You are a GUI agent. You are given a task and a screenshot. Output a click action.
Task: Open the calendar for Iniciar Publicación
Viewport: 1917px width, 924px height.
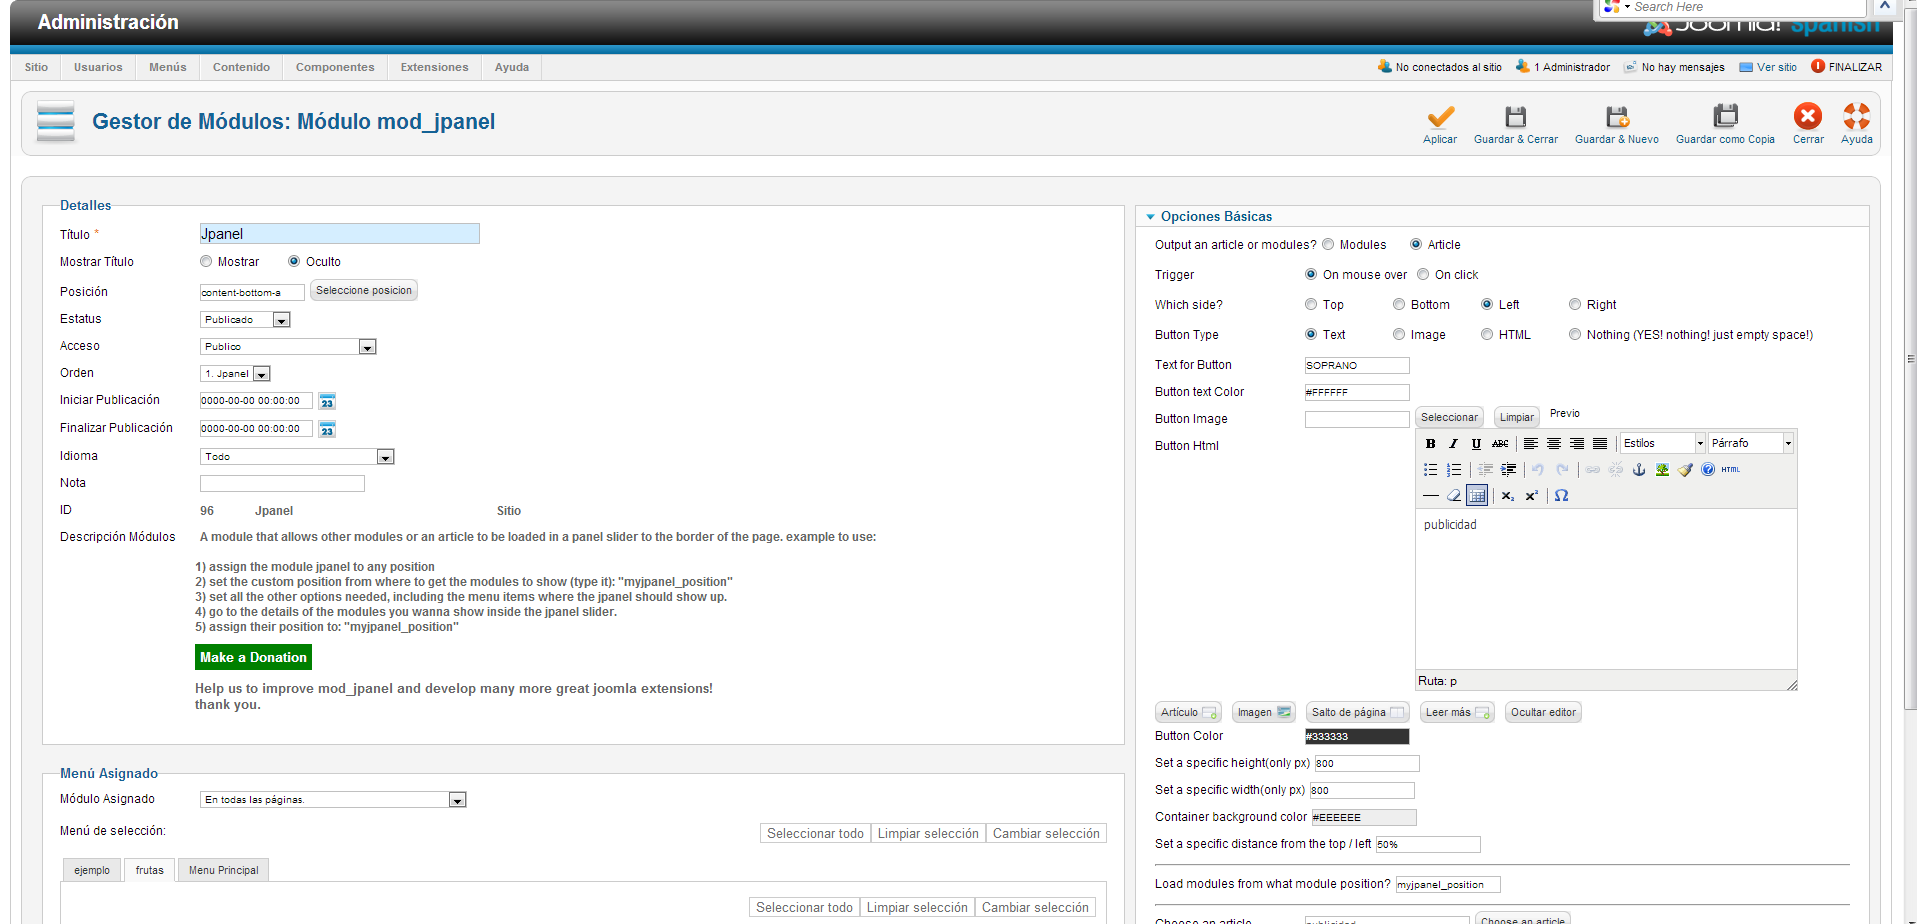tap(327, 402)
